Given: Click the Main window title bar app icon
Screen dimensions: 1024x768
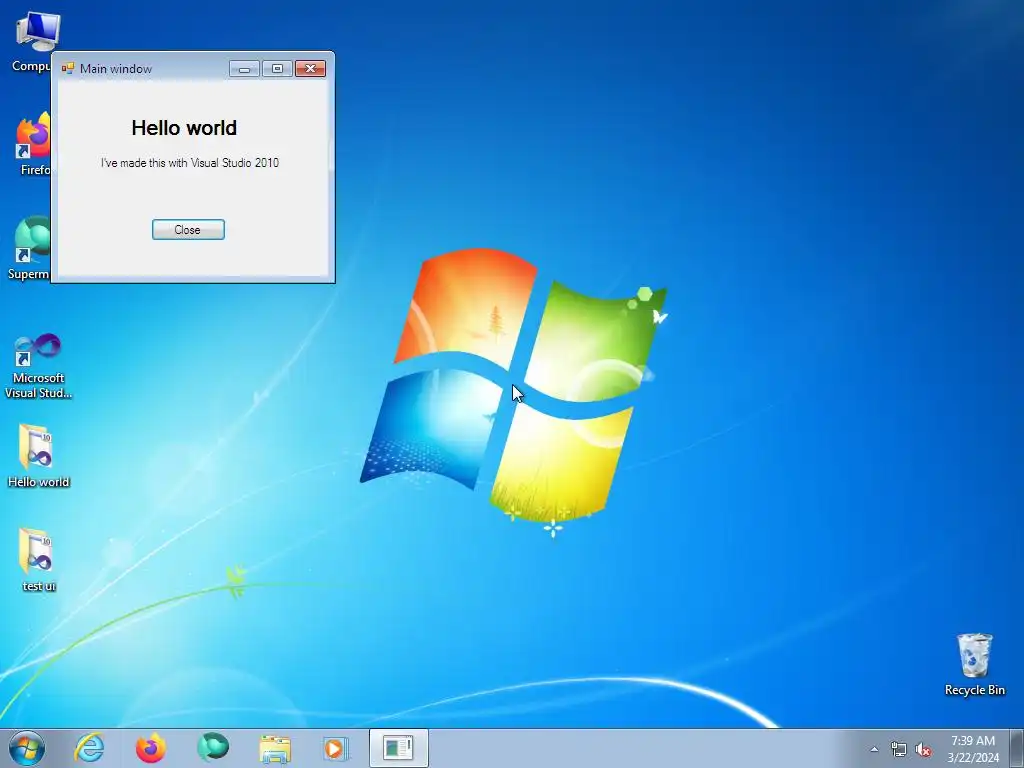Looking at the screenshot, I should [67, 69].
